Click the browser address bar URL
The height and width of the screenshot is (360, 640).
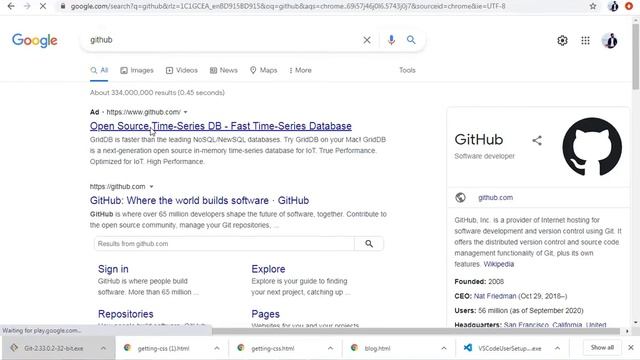tap(288, 6)
